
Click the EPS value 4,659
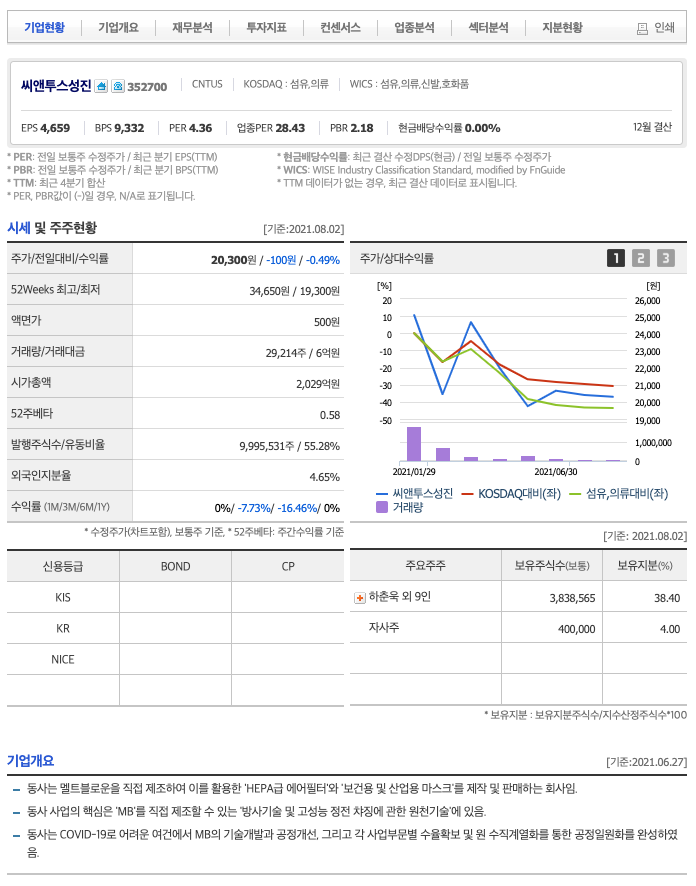click(x=55, y=128)
